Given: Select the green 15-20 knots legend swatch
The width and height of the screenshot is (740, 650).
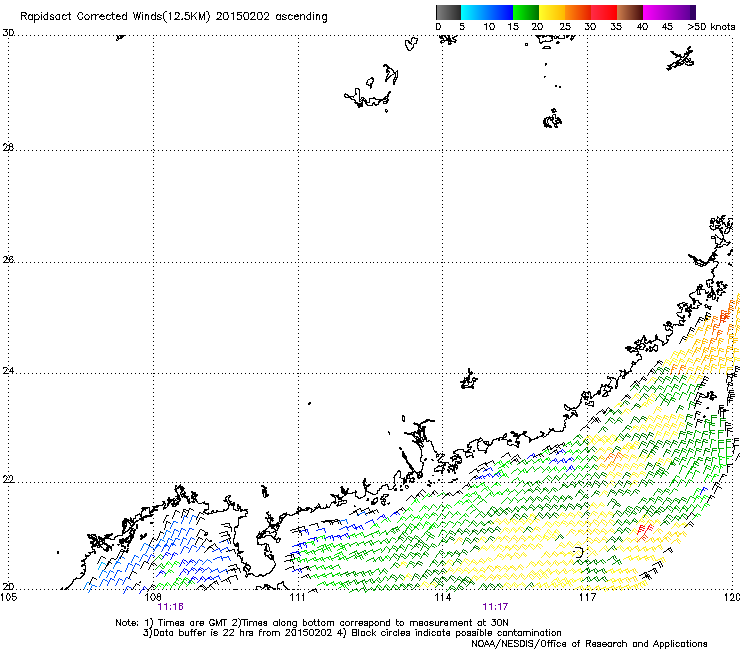Looking at the screenshot, I should pyautogui.click(x=526, y=12).
